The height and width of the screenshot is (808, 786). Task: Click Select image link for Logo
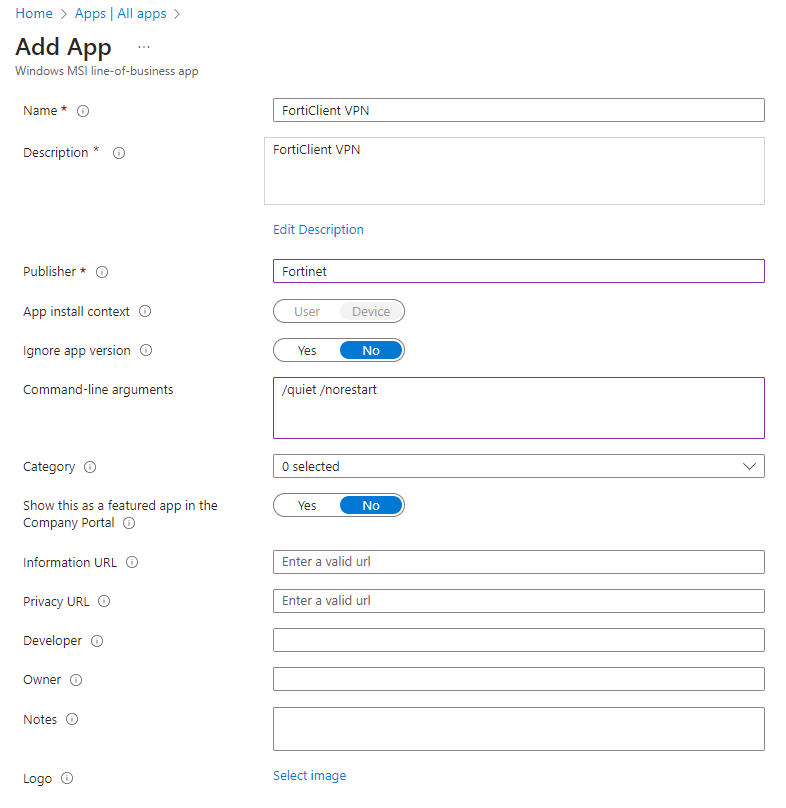pos(310,776)
